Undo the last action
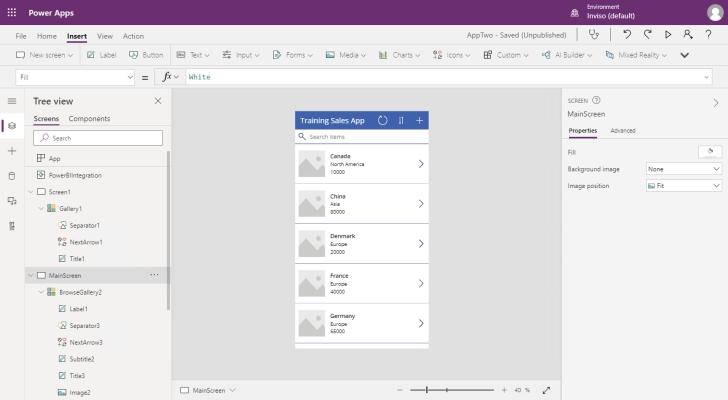728x400 pixels. tap(627, 35)
